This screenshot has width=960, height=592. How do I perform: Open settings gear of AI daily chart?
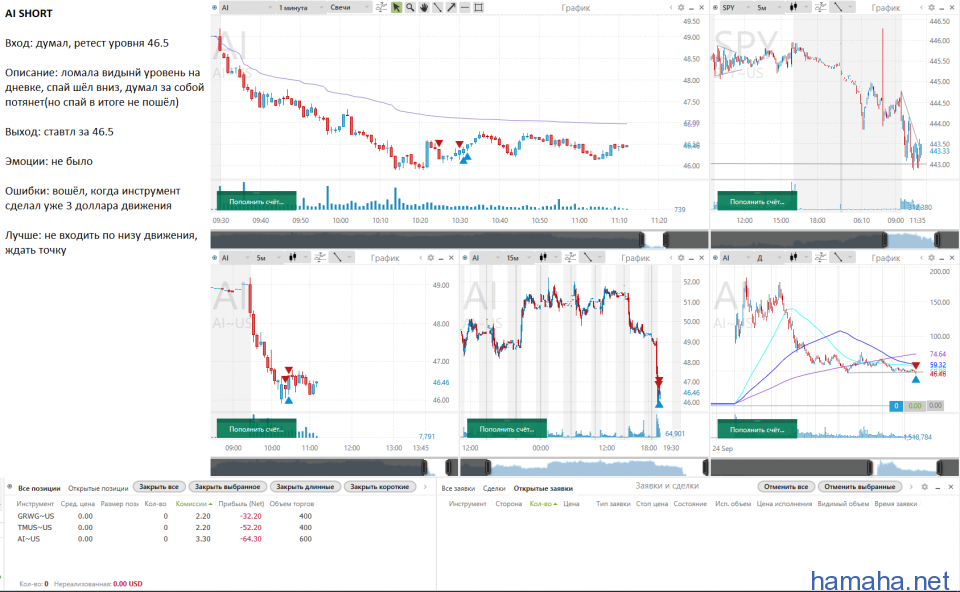[x=931, y=258]
